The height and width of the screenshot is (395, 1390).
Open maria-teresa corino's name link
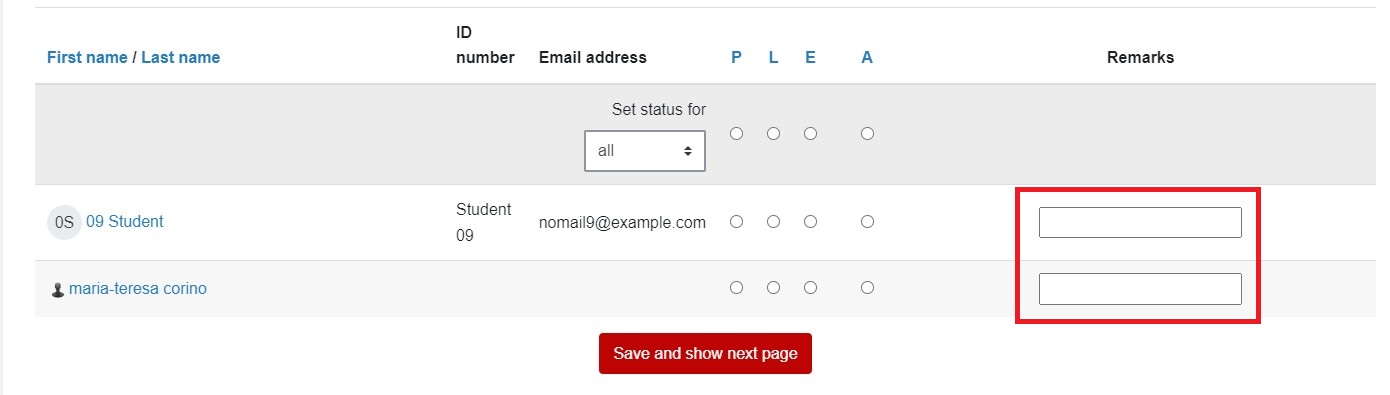(138, 289)
